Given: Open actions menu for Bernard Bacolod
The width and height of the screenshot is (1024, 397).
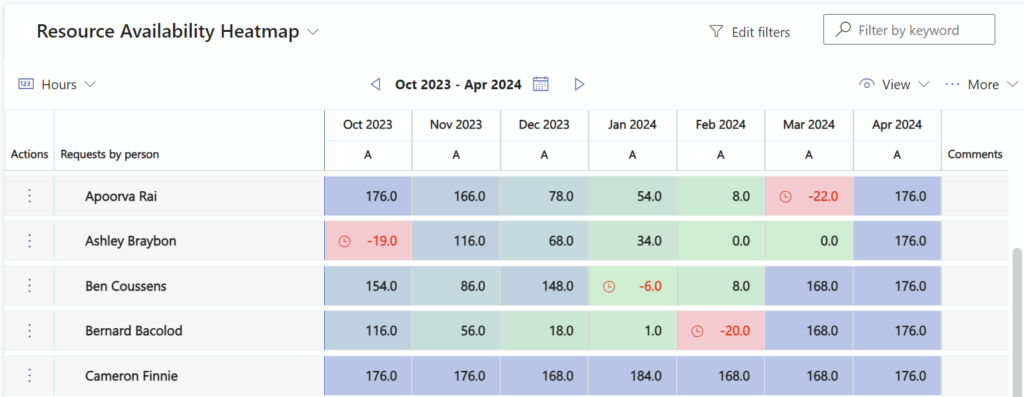Looking at the screenshot, I should [x=29, y=330].
